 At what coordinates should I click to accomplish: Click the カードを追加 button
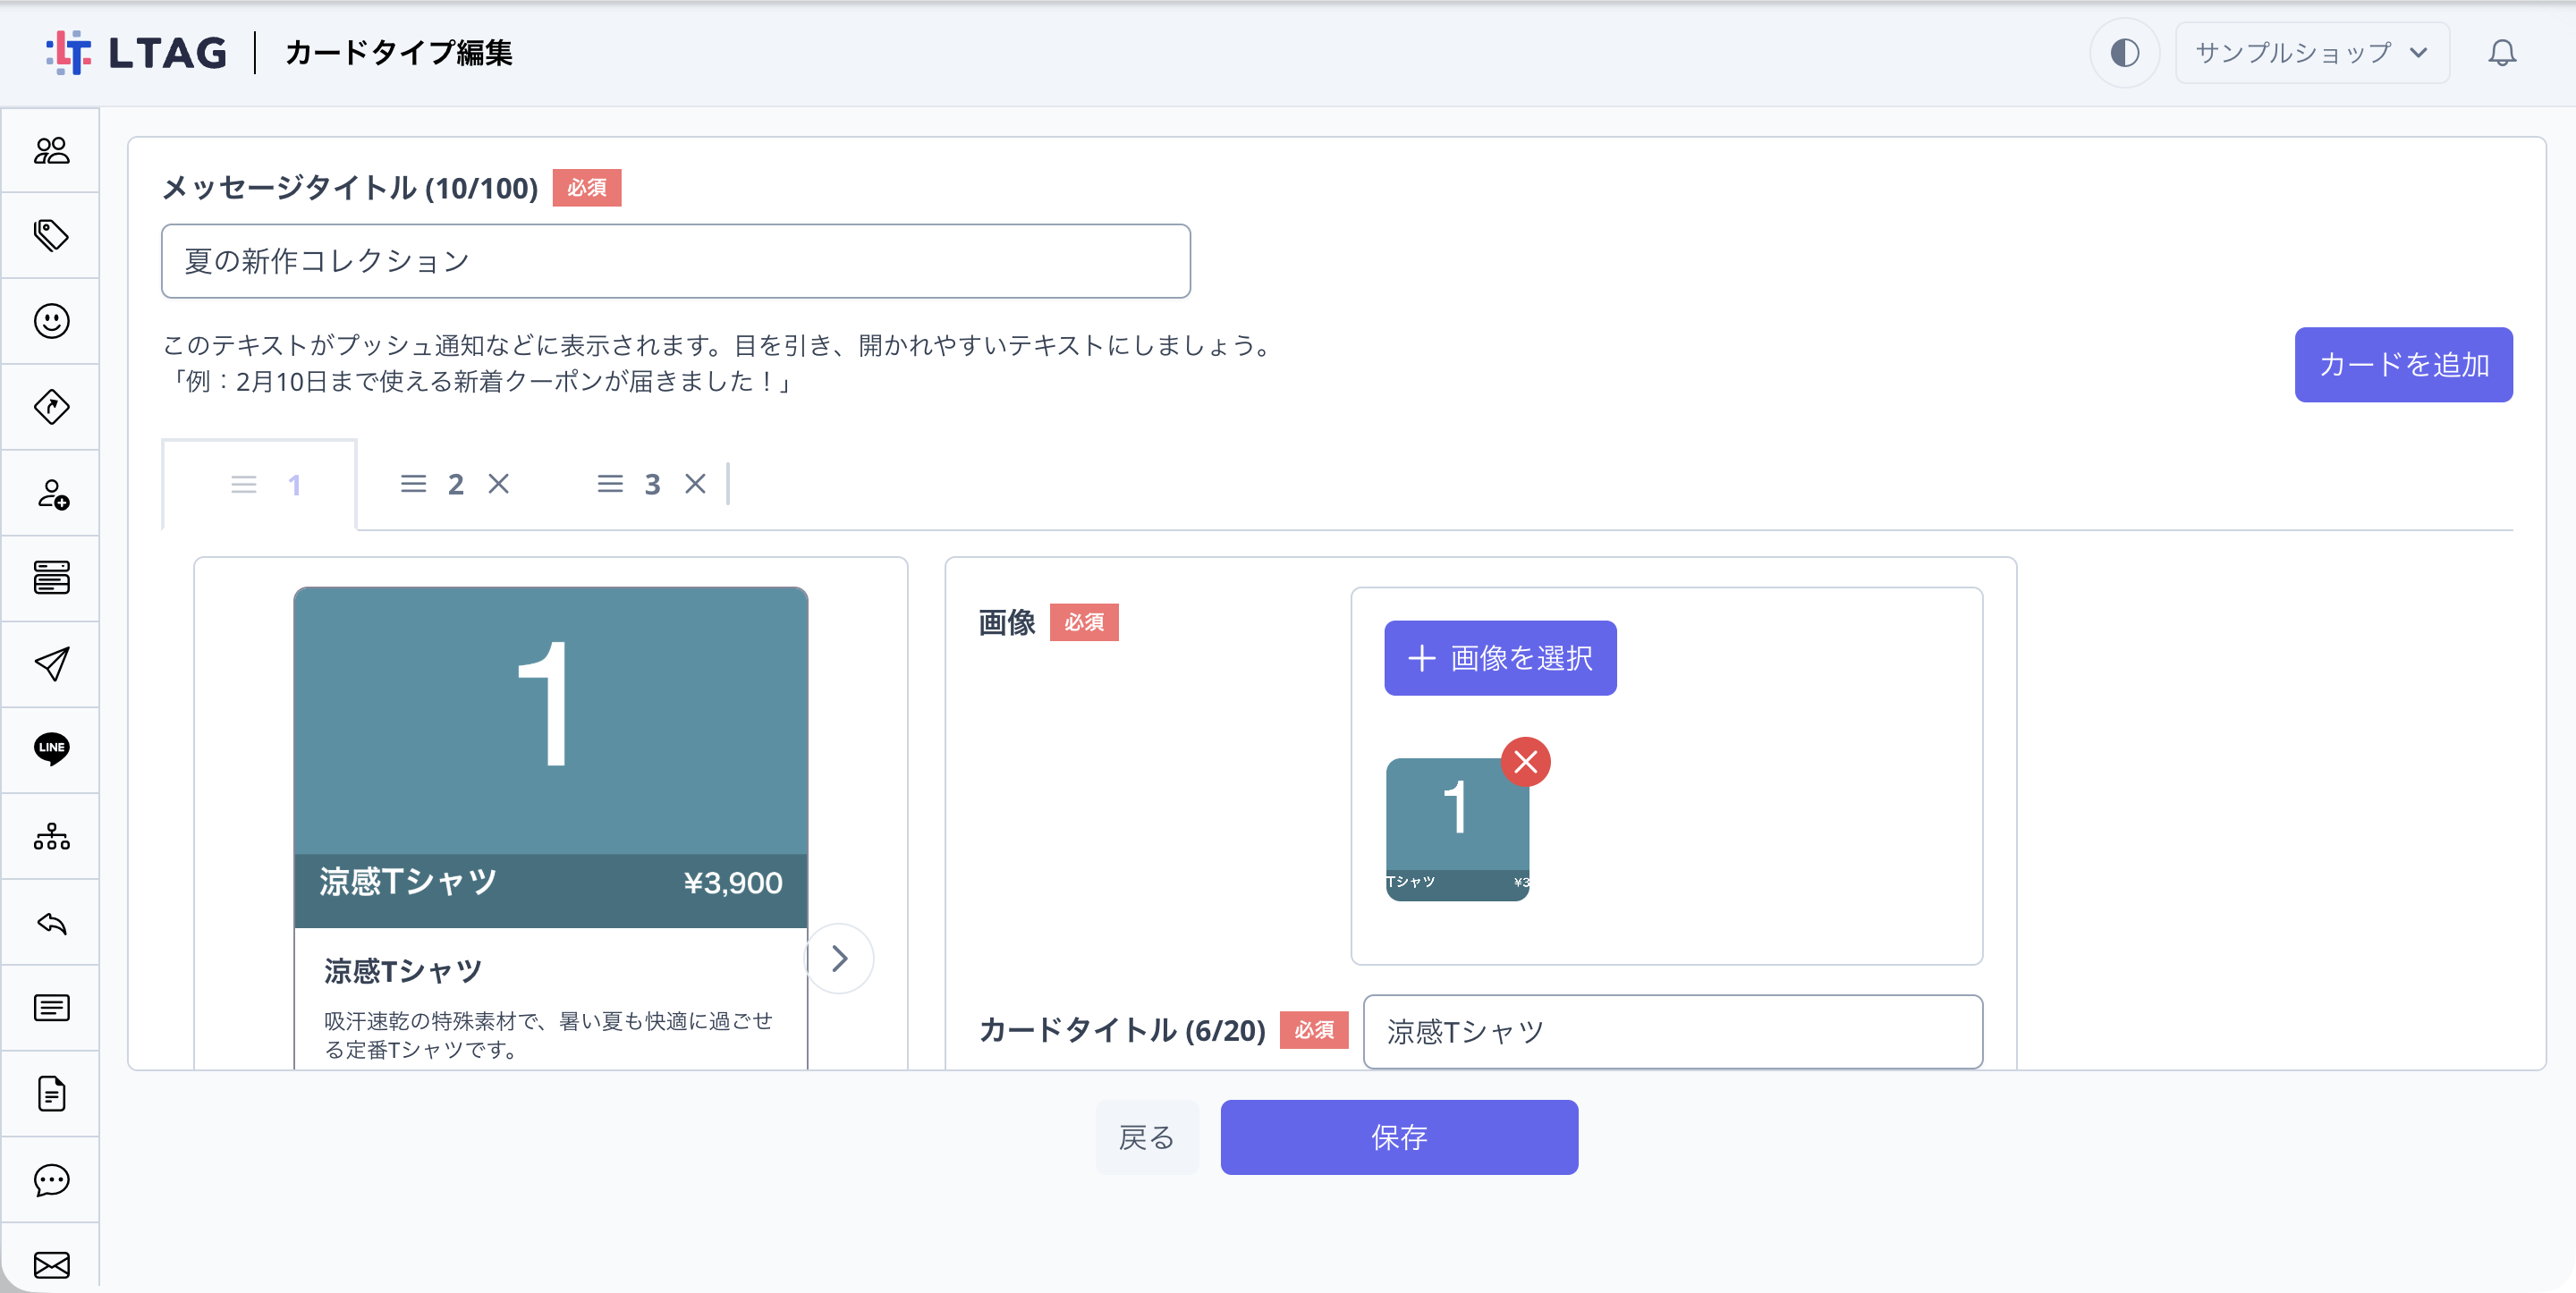[x=2402, y=365]
